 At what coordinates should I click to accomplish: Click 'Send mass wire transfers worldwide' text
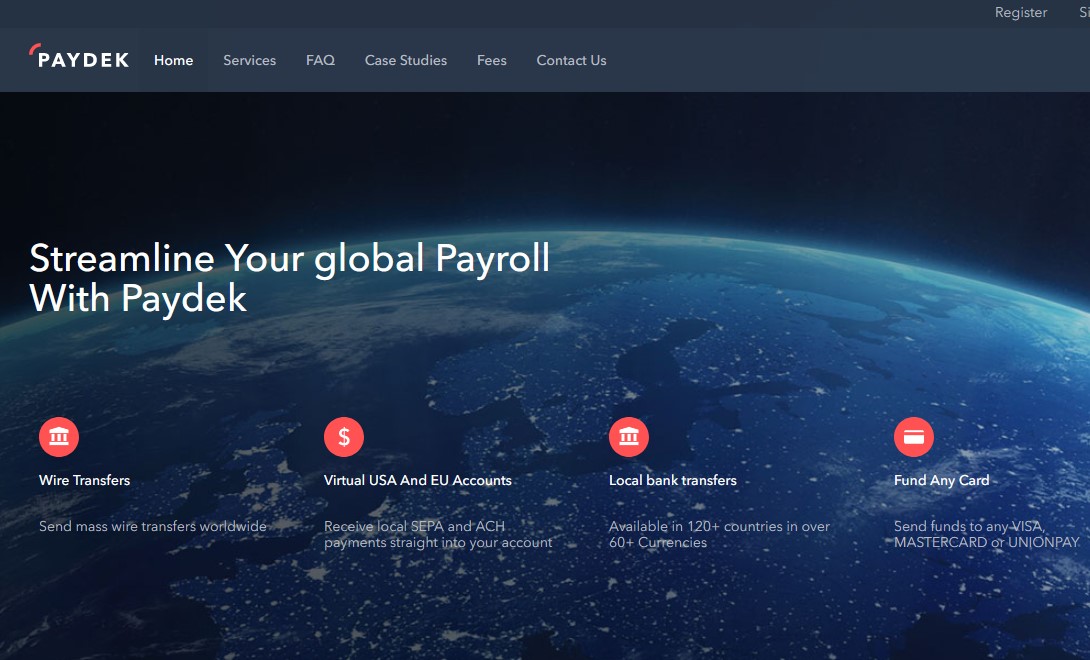pos(153,526)
